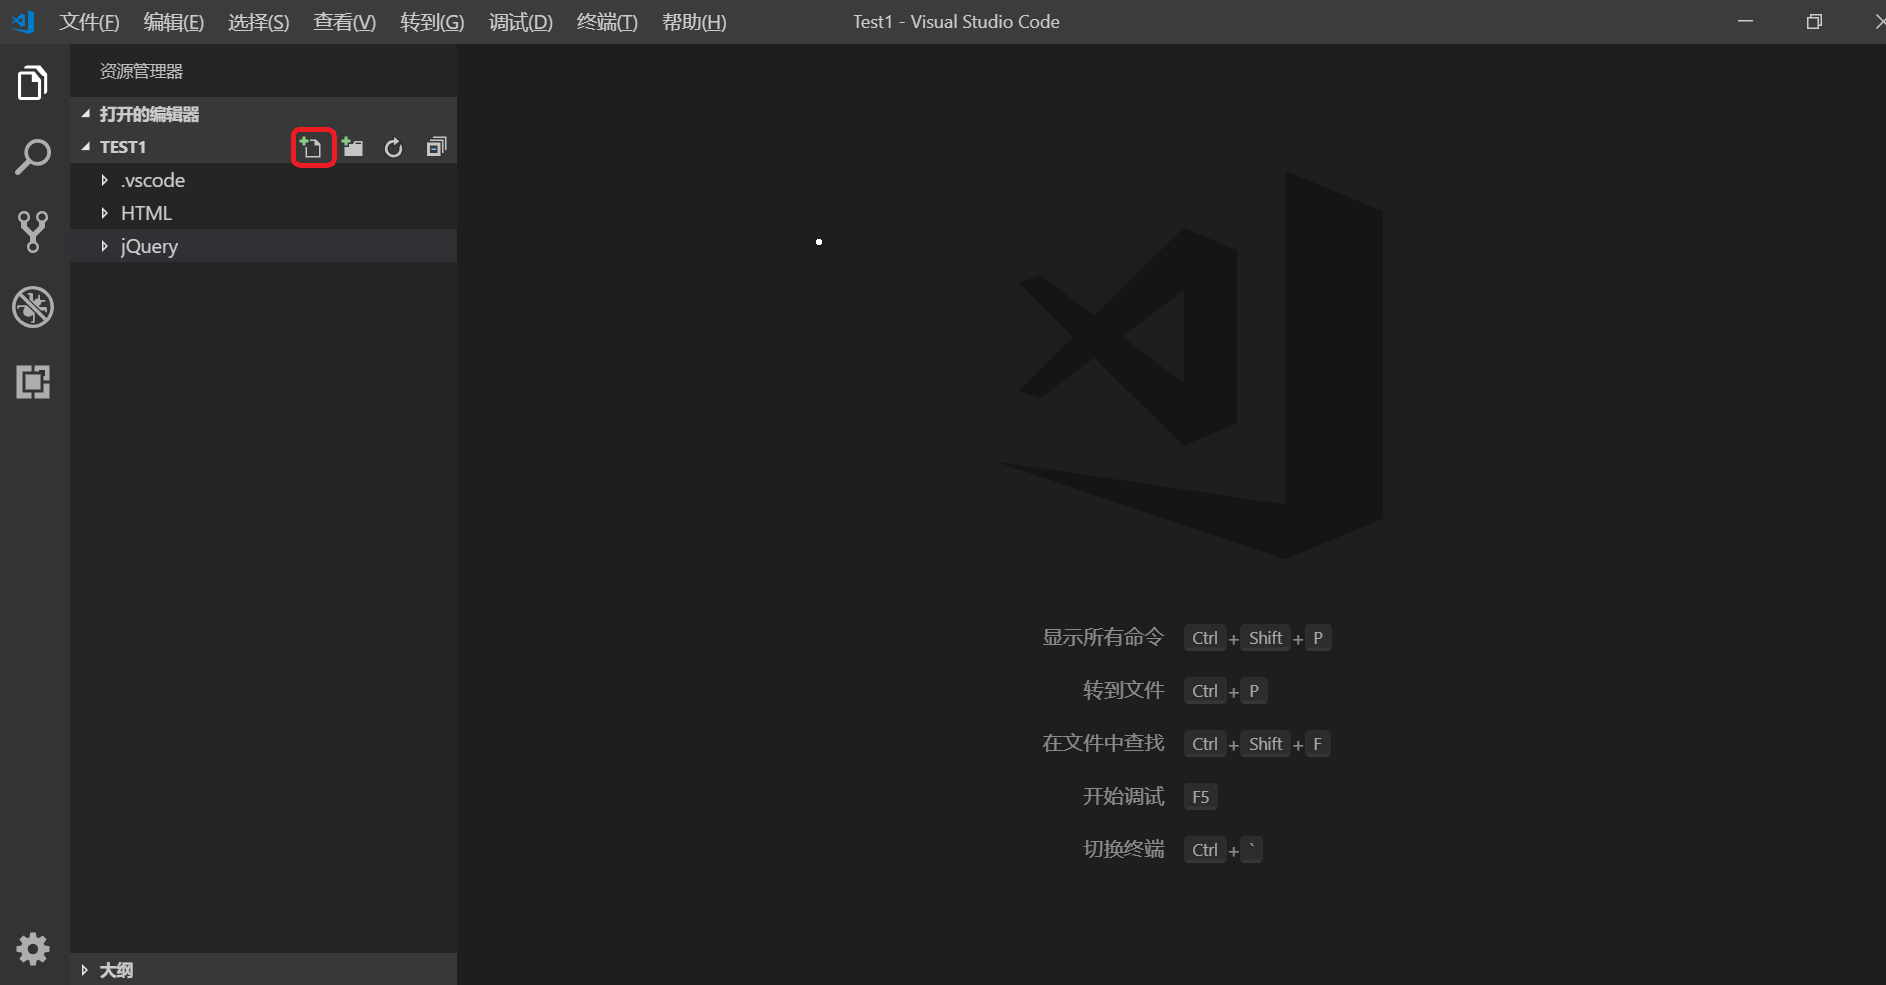The width and height of the screenshot is (1886, 985).
Task: Click the New Folder icon in TEST1
Action: 352,147
